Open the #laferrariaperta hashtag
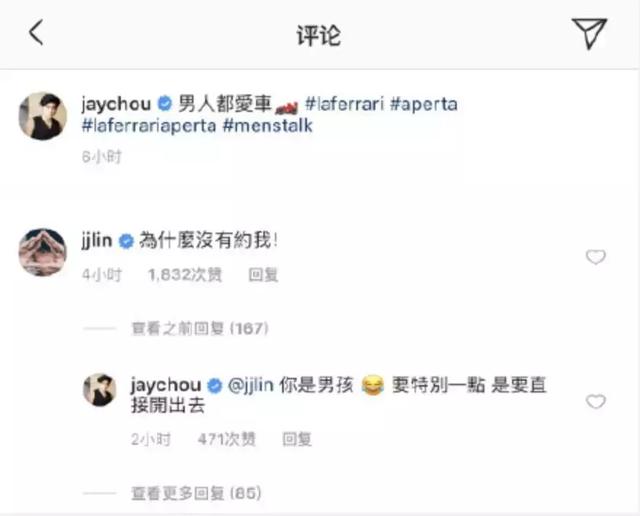This screenshot has height=516, width=640. point(149,125)
